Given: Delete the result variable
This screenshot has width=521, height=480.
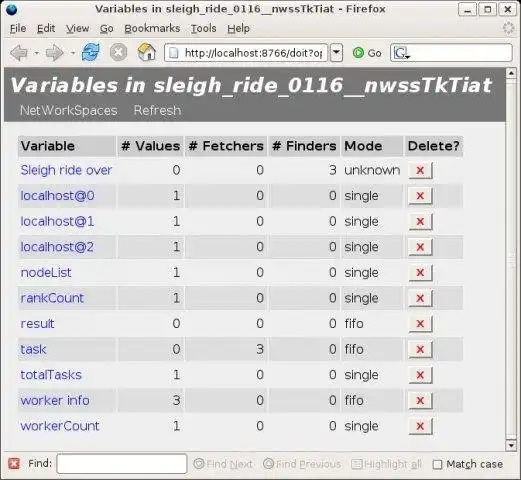Looking at the screenshot, I should 420,324.
